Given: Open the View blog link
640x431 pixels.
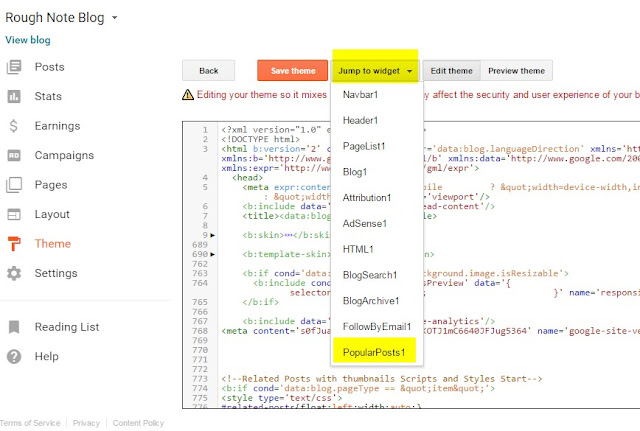Looking at the screenshot, I should (x=28, y=40).
